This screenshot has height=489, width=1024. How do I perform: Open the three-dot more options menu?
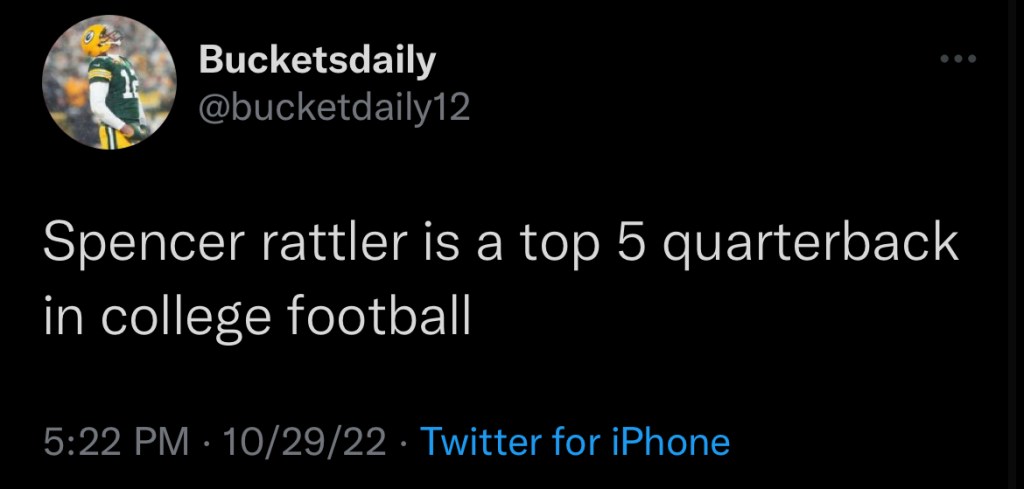click(958, 59)
